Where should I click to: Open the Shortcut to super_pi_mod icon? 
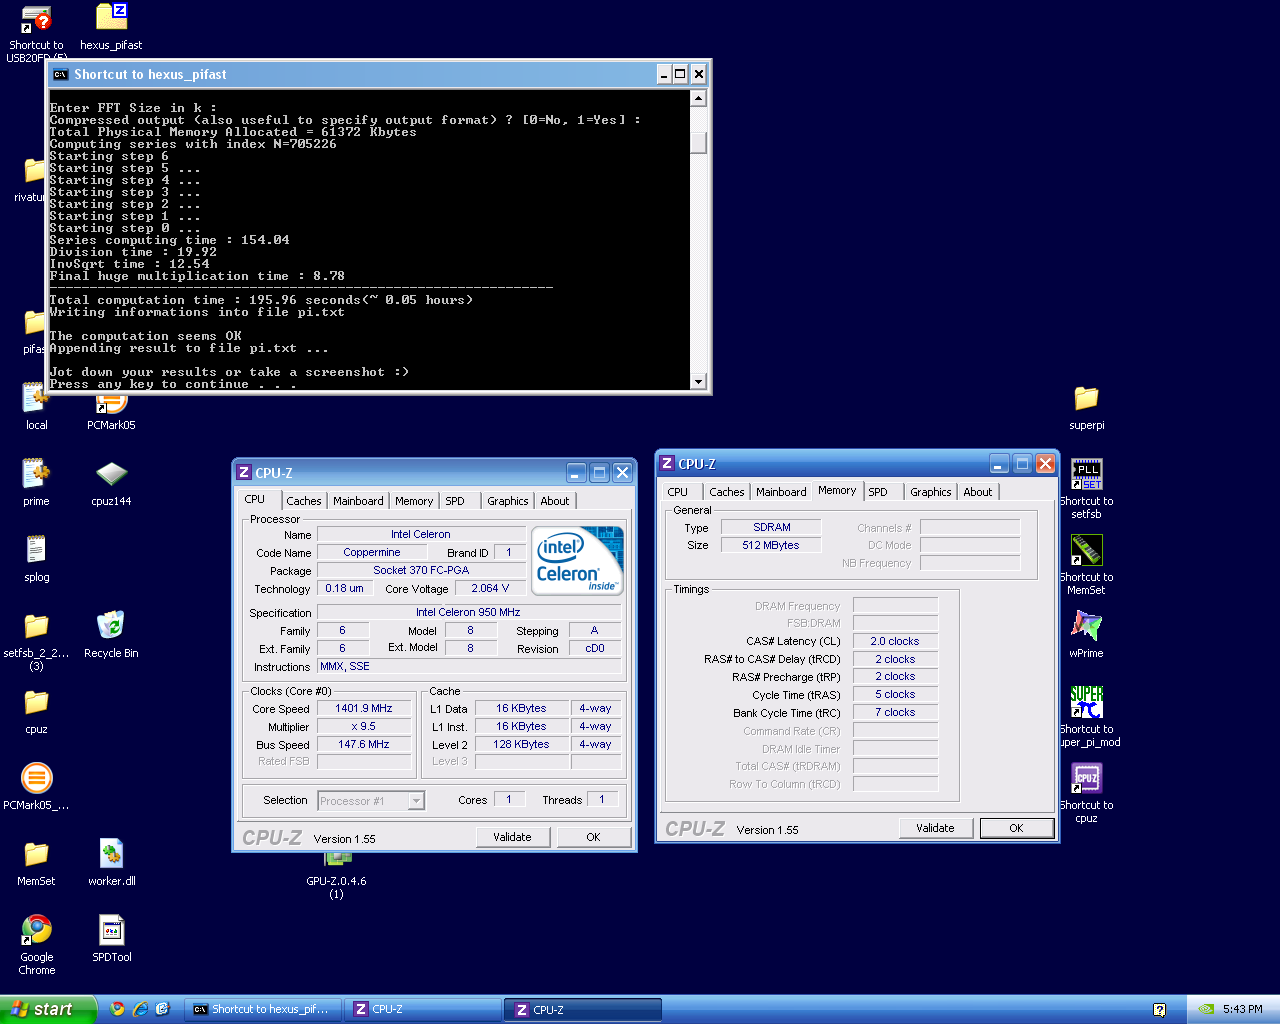tap(1087, 701)
